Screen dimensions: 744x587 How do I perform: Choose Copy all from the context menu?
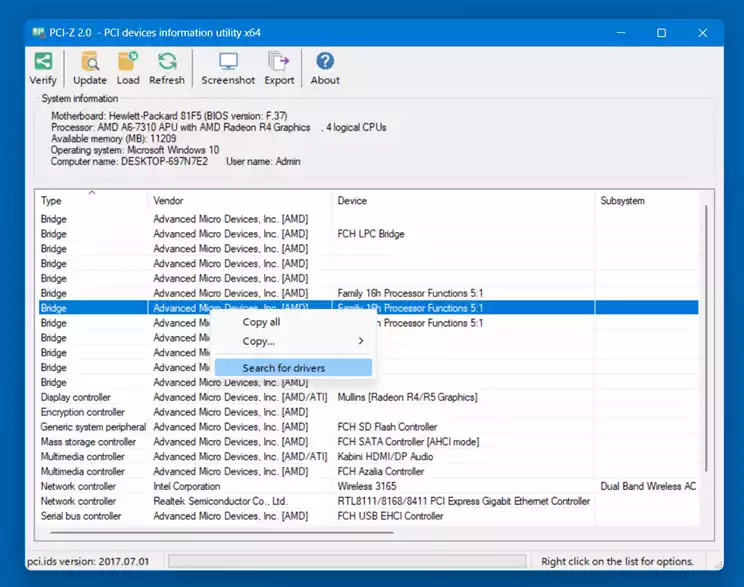(x=293, y=322)
